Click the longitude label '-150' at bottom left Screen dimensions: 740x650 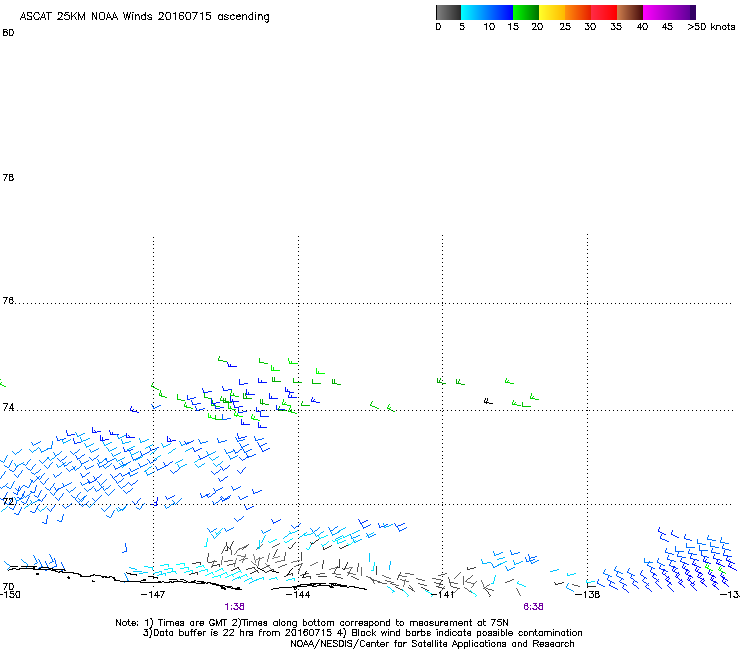coord(10,595)
